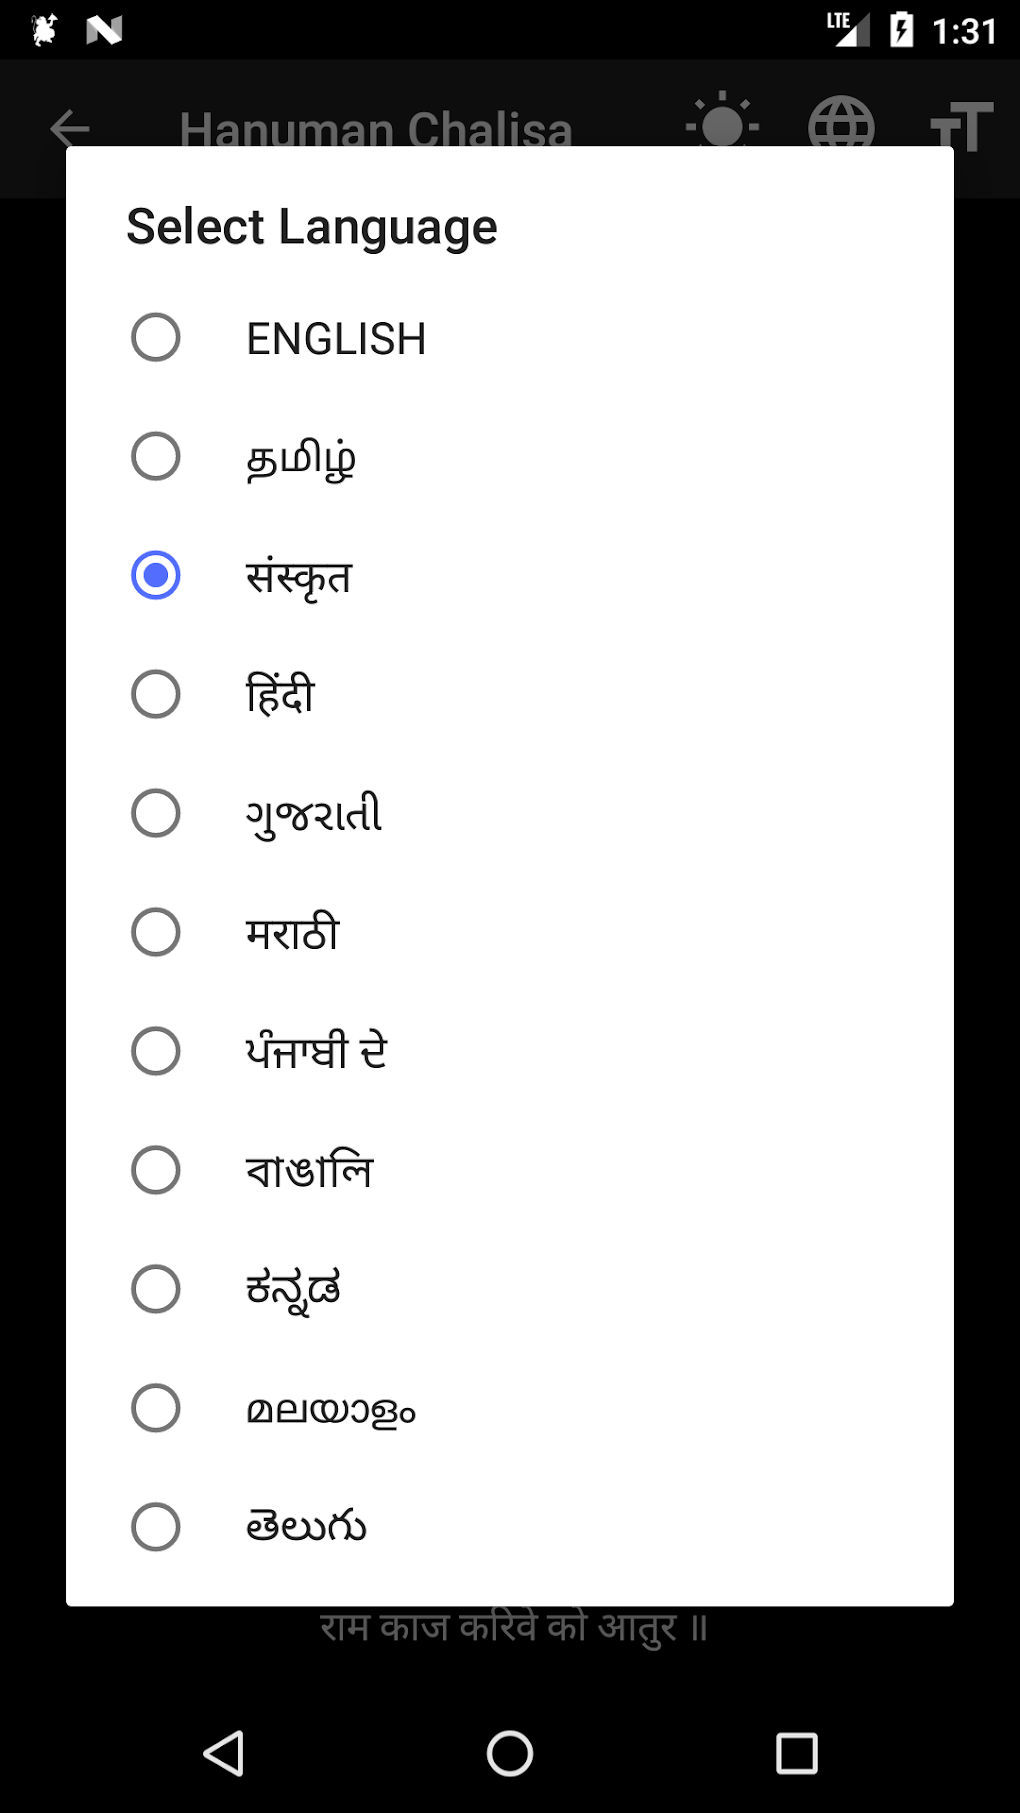This screenshot has width=1020, height=1813.
Task: Pick the বাঙালি language label
Action: 309,1171
